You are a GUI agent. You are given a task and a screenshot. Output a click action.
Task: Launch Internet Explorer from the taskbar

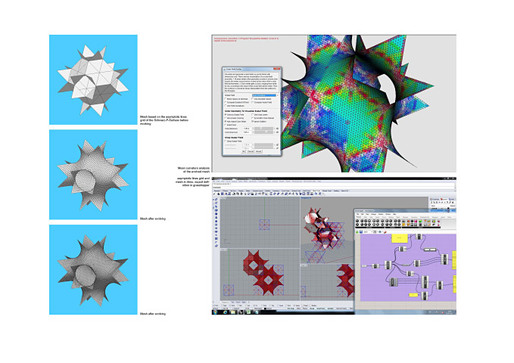225,312
